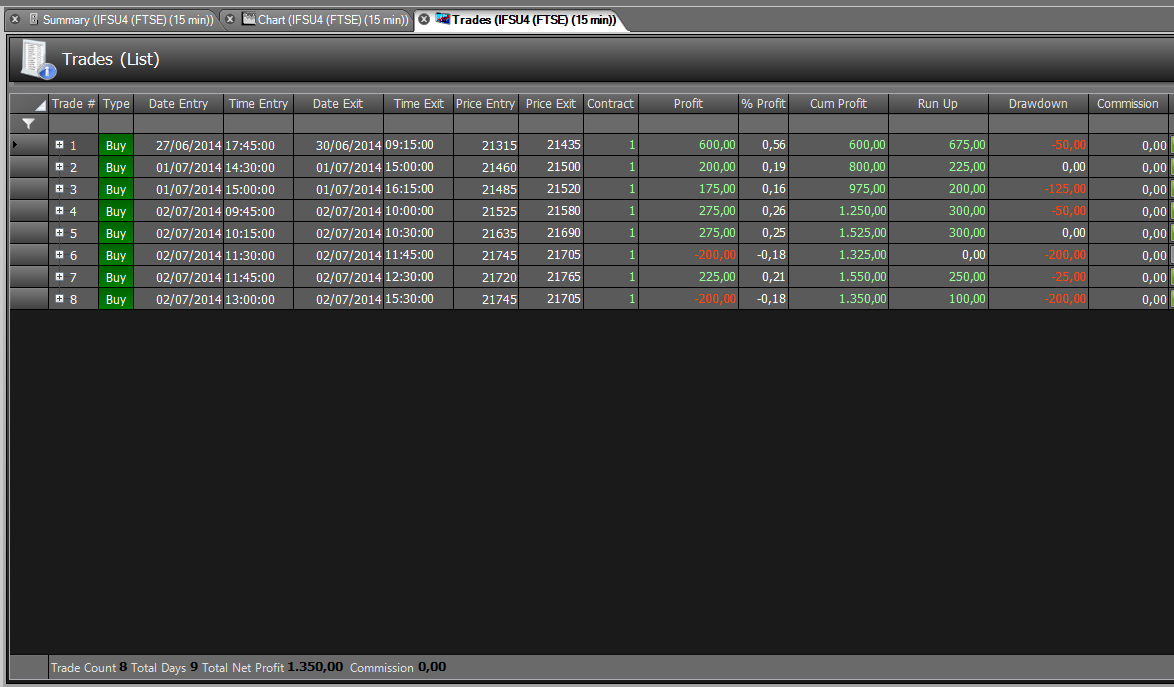This screenshot has height=687, width=1174.
Task: Click the Date Entry filter field
Action: tap(178, 123)
